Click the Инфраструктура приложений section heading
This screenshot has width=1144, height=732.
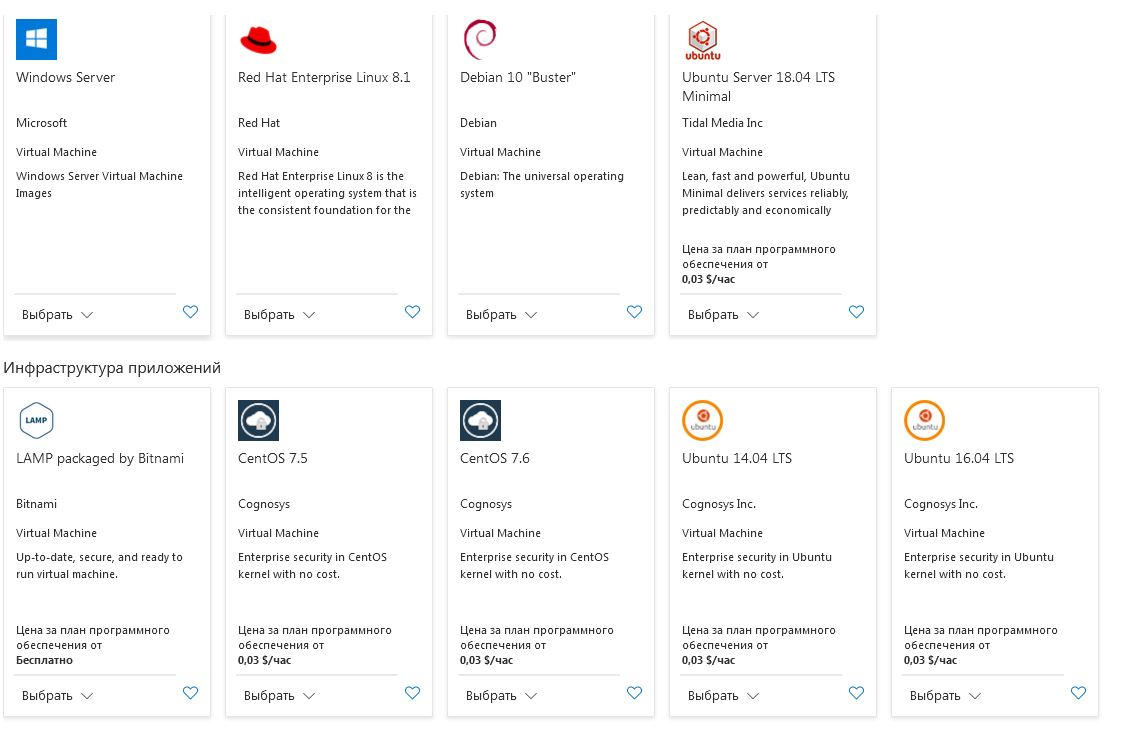112,368
